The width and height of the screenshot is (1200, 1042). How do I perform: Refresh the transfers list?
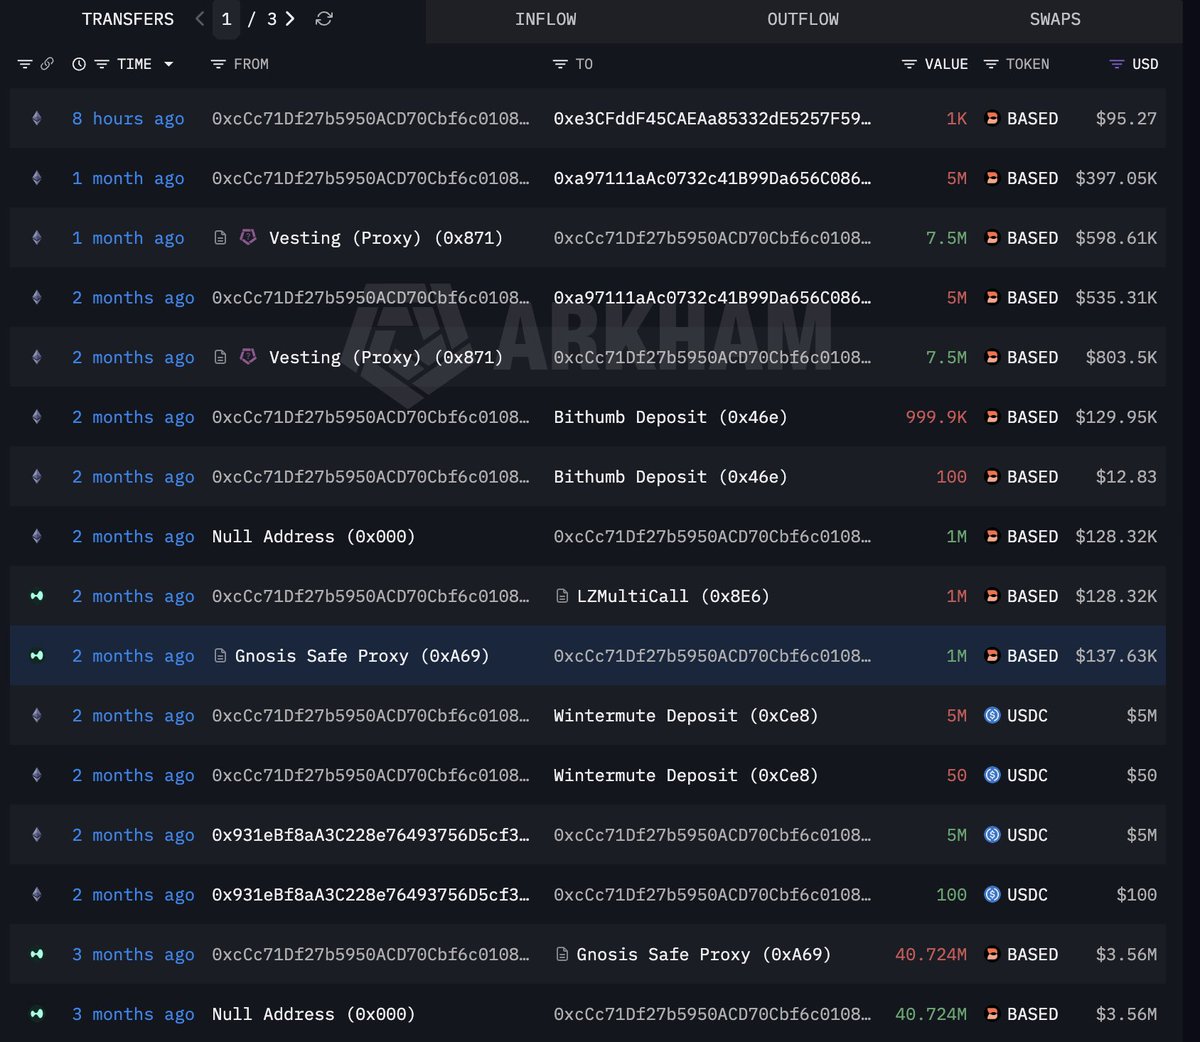pos(324,19)
